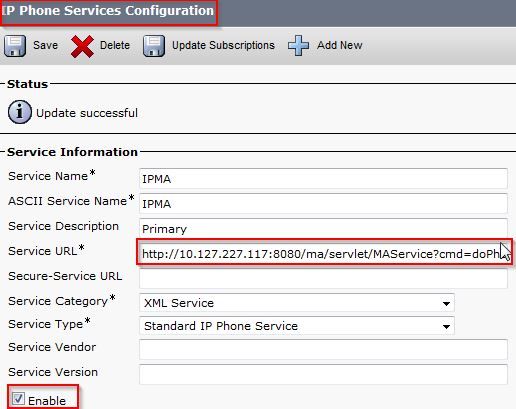Click the blue plus Add New icon
Viewport: 516px width, 409px height.
(298, 45)
